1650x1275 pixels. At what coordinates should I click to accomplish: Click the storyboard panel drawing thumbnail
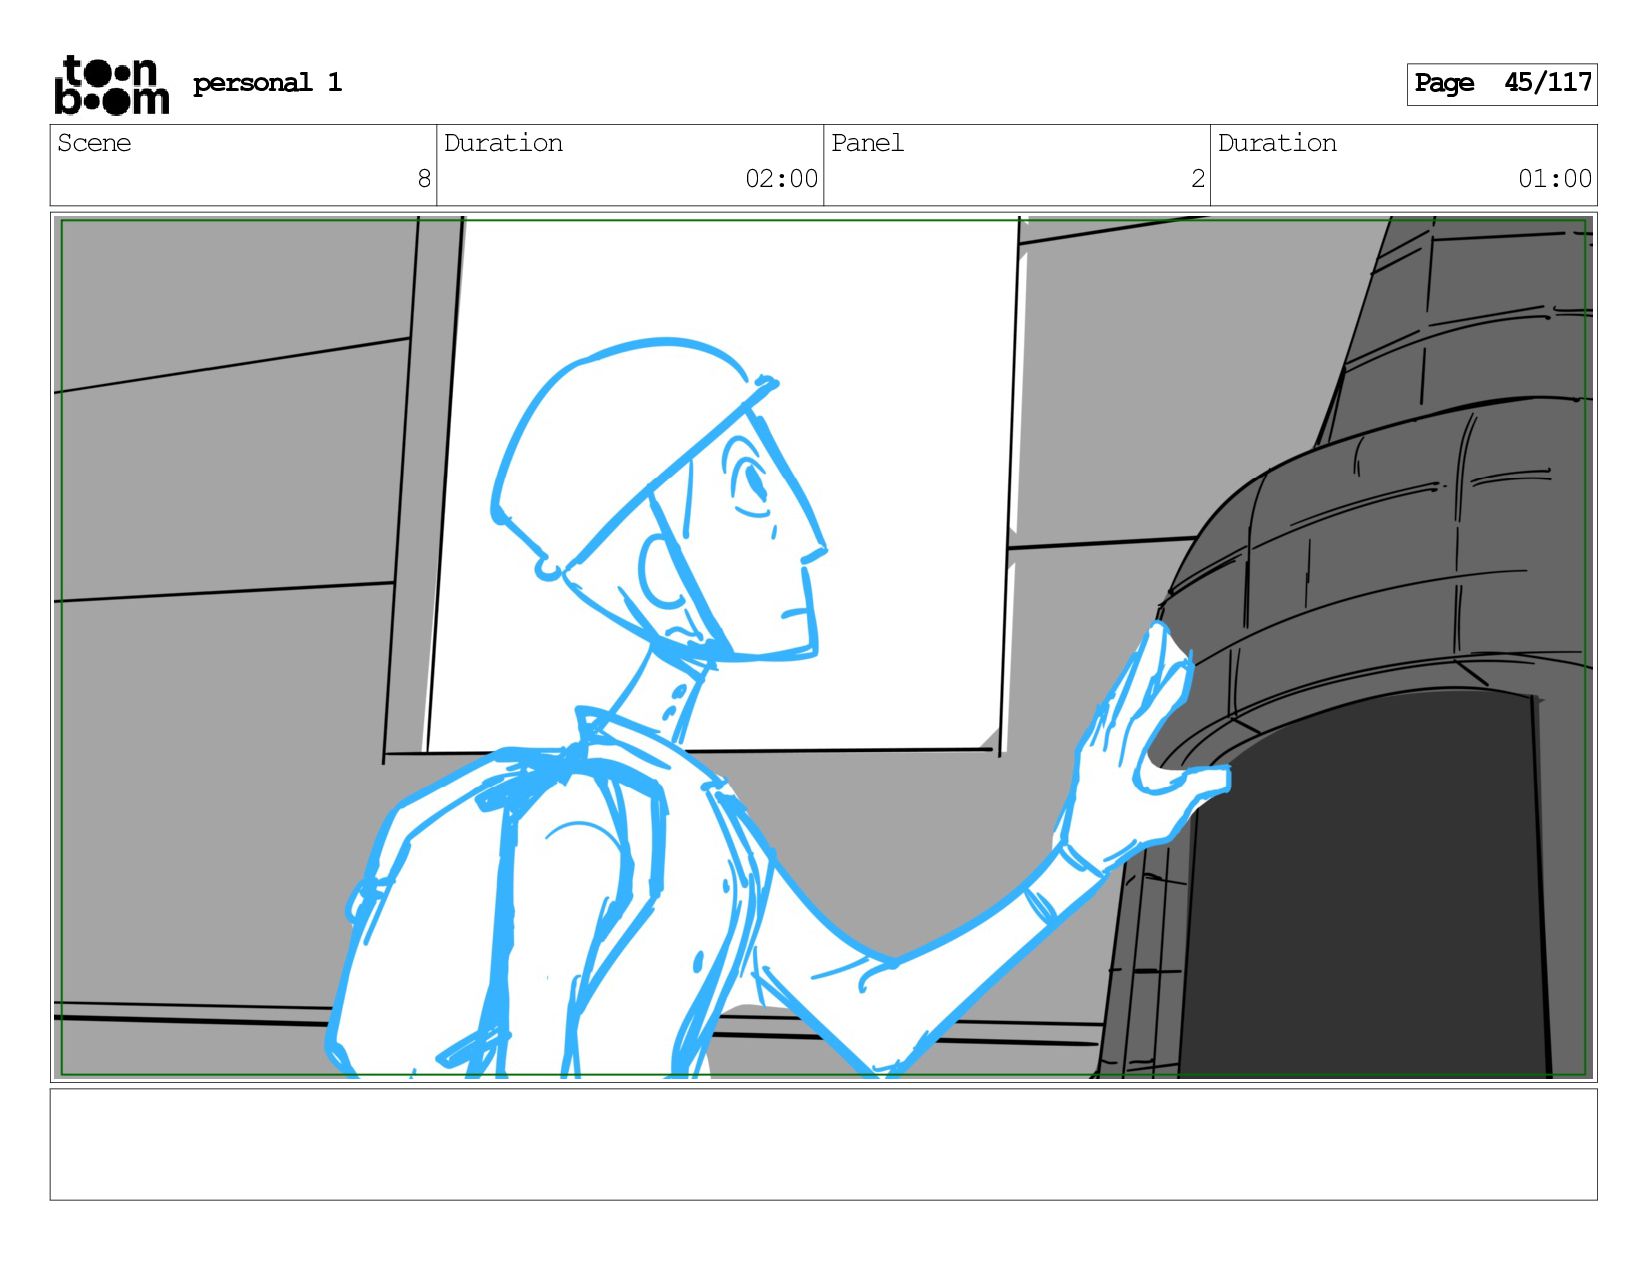tap(823, 647)
